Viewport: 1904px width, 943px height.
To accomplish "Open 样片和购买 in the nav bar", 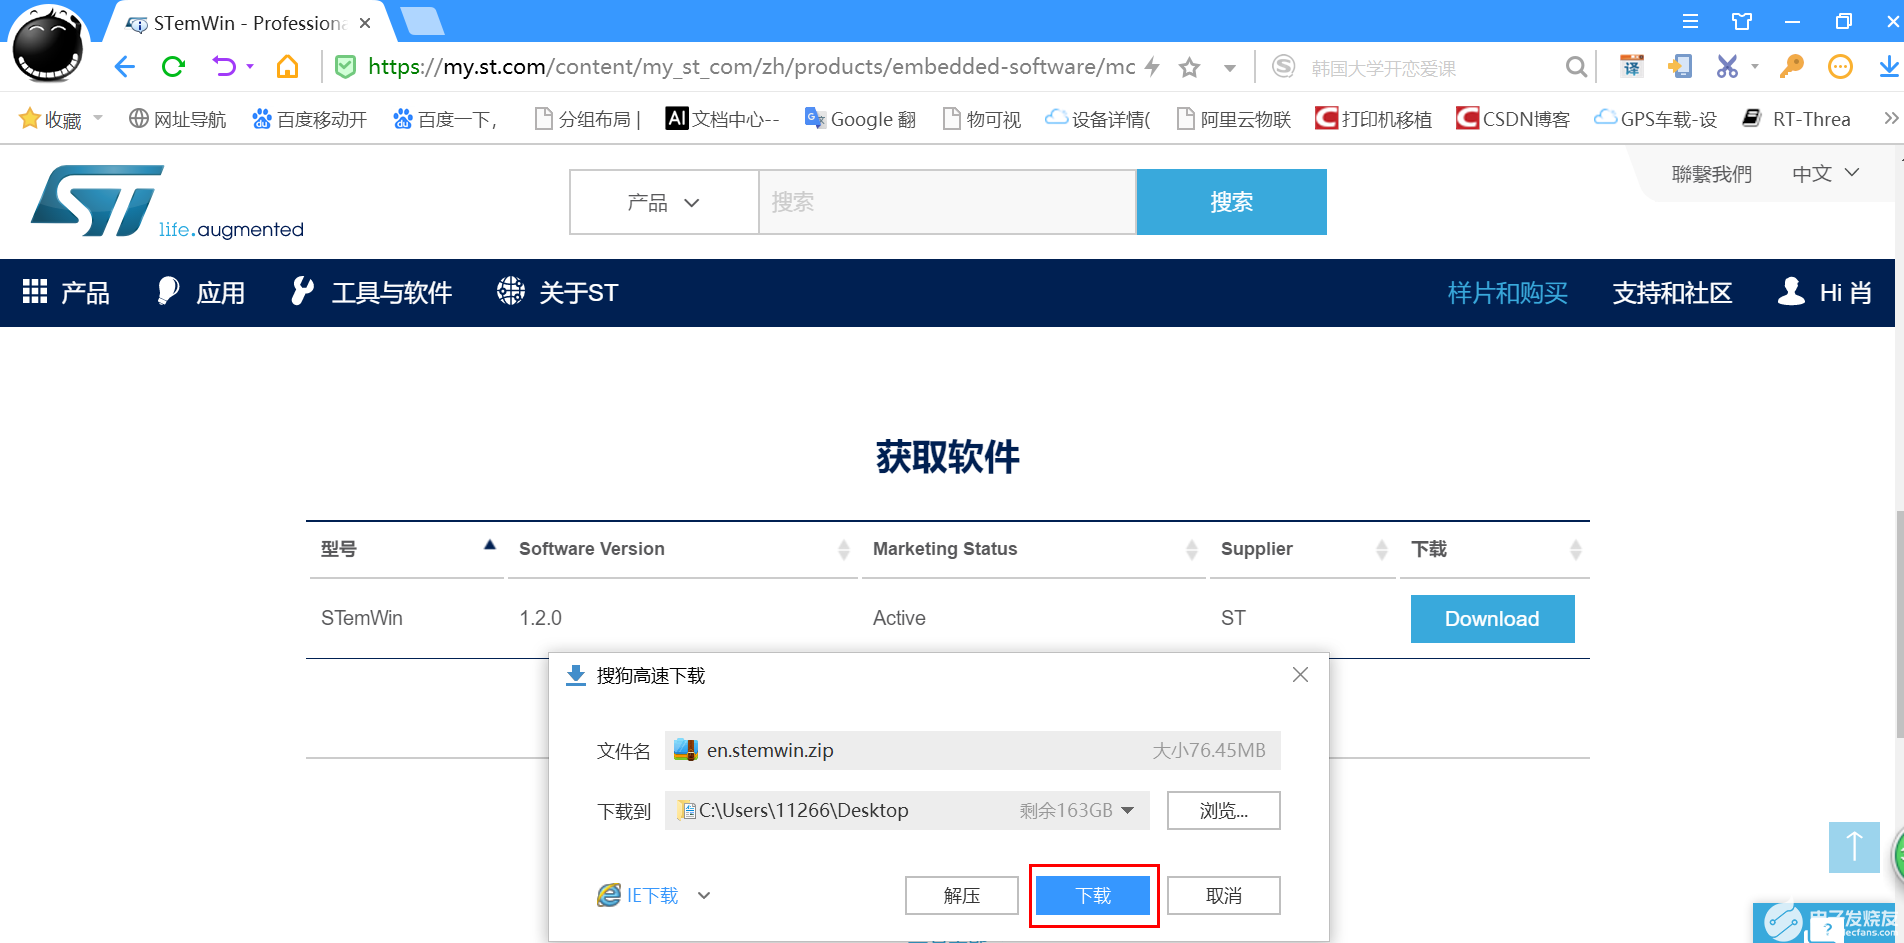I will 1507,293.
